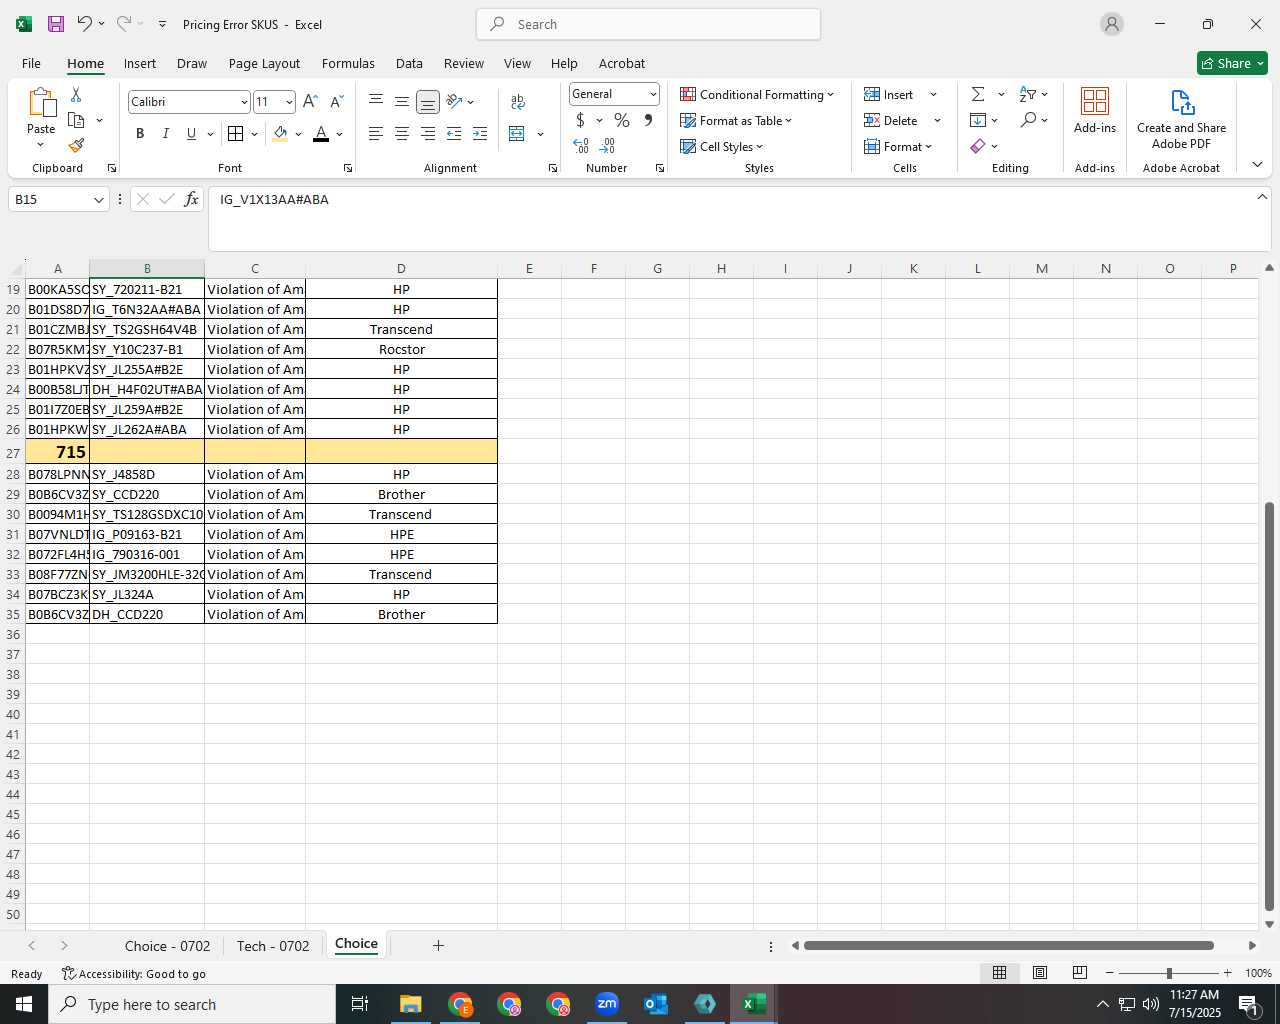Apply Comma Style format
Viewport: 1280px width, 1024px height.
pos(648,120)
